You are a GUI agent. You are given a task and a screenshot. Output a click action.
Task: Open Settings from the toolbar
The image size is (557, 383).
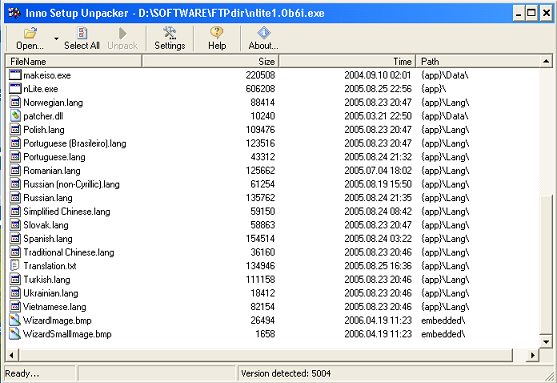click(170, 38)
